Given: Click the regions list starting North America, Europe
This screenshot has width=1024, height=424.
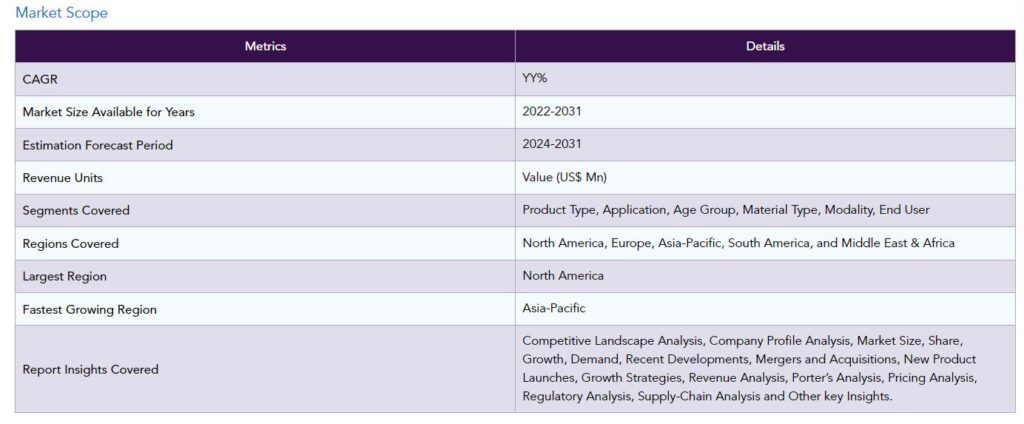Looking at the screenshot, I should click(x=738, y=243).
